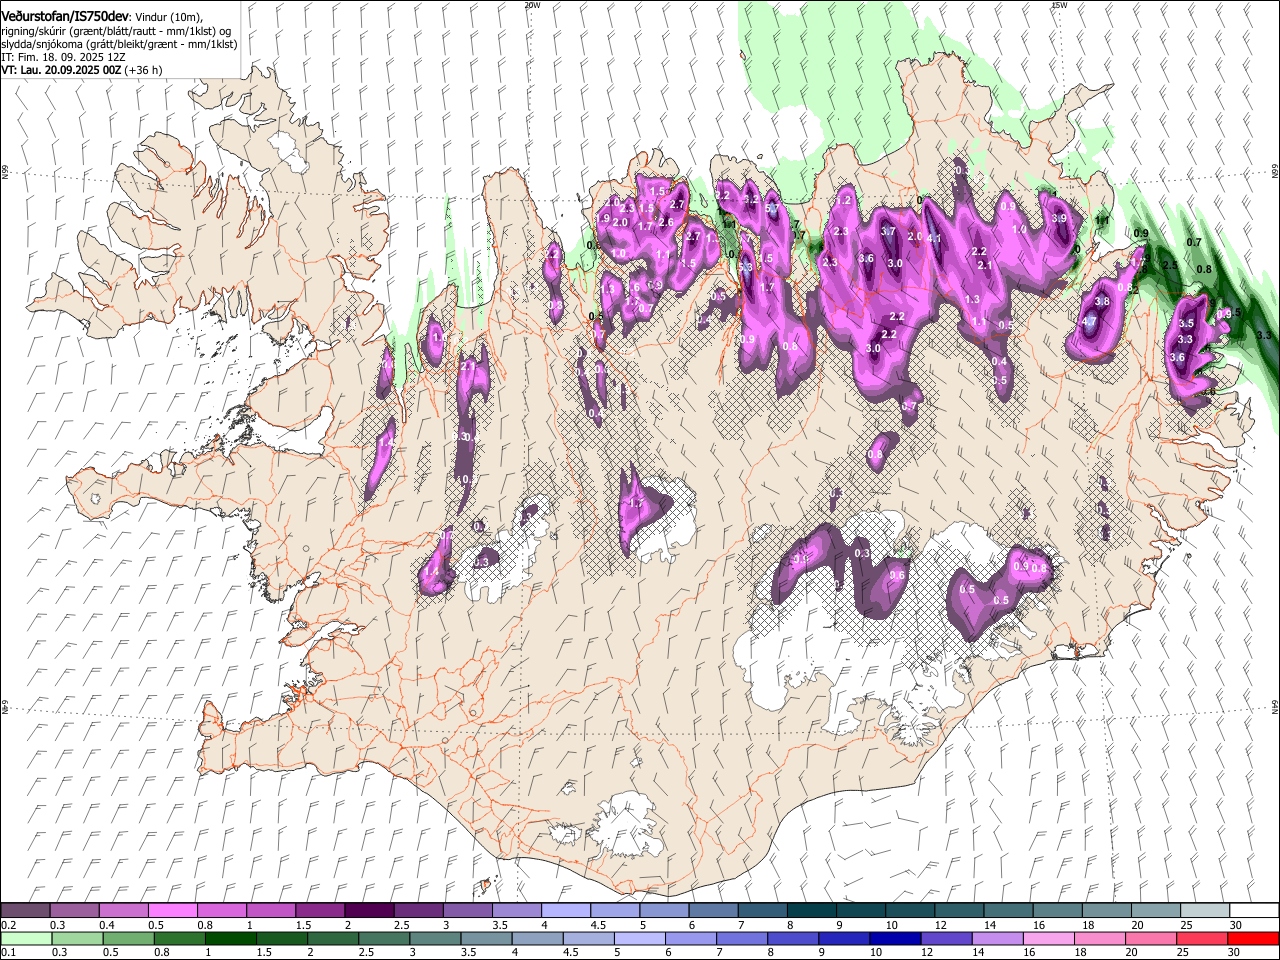This screenshot has width=1280, height=960.
Task: Select the 4.1 precipitation label
Action: (x=935, y=238)
